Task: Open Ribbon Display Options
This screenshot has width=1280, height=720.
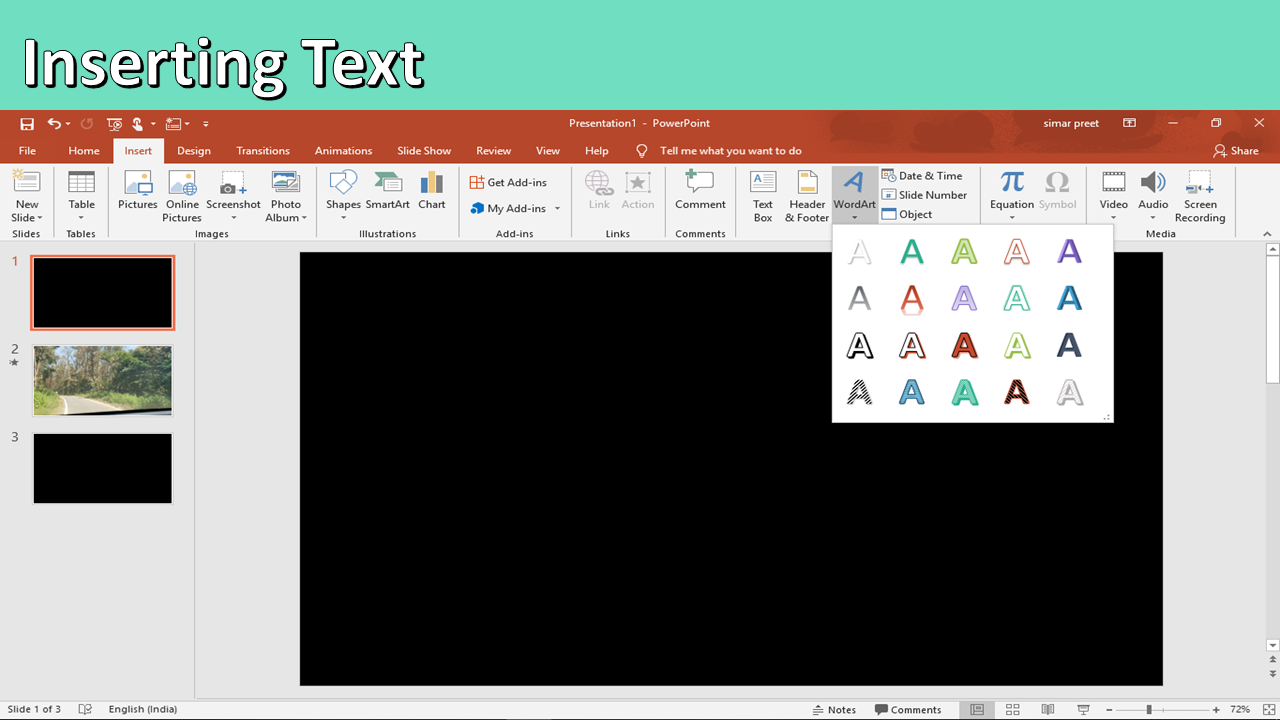Action: coord(1129,123)
